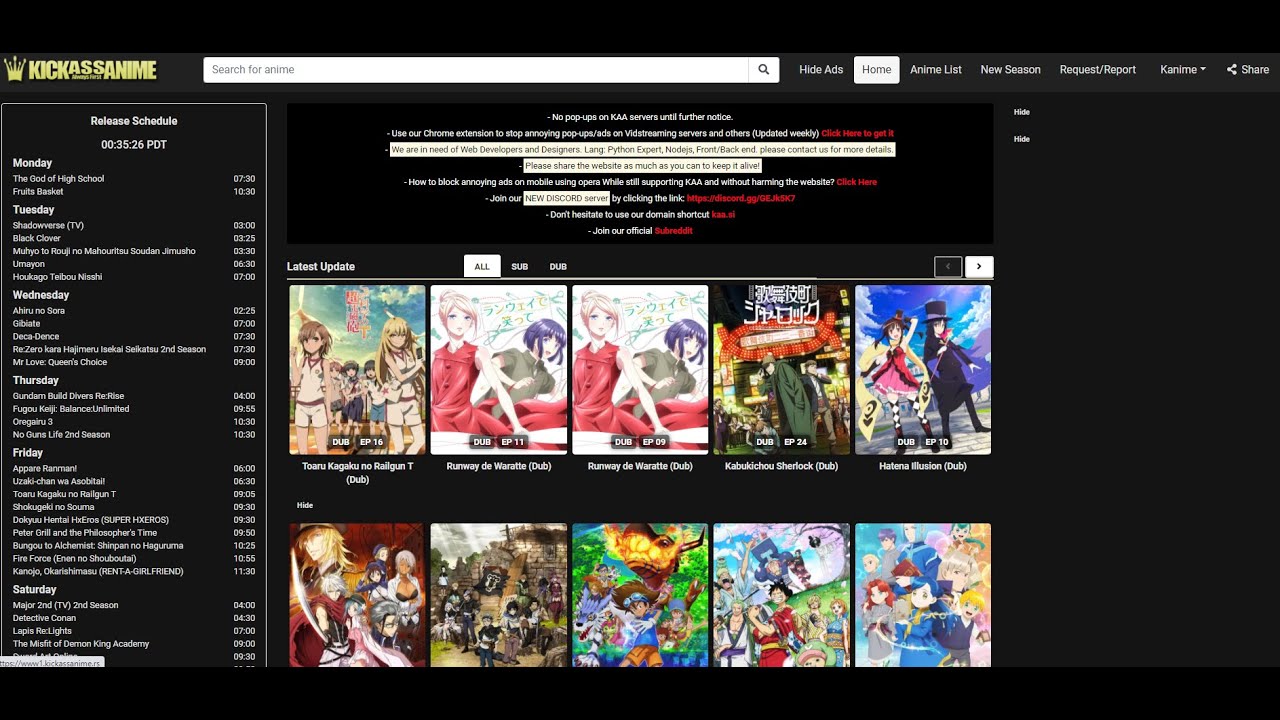The height and width of the screenshot is (720, 1280).
Task: Open Runway de Waratte EP 11 poster
Action: click(x=499, y=370)
